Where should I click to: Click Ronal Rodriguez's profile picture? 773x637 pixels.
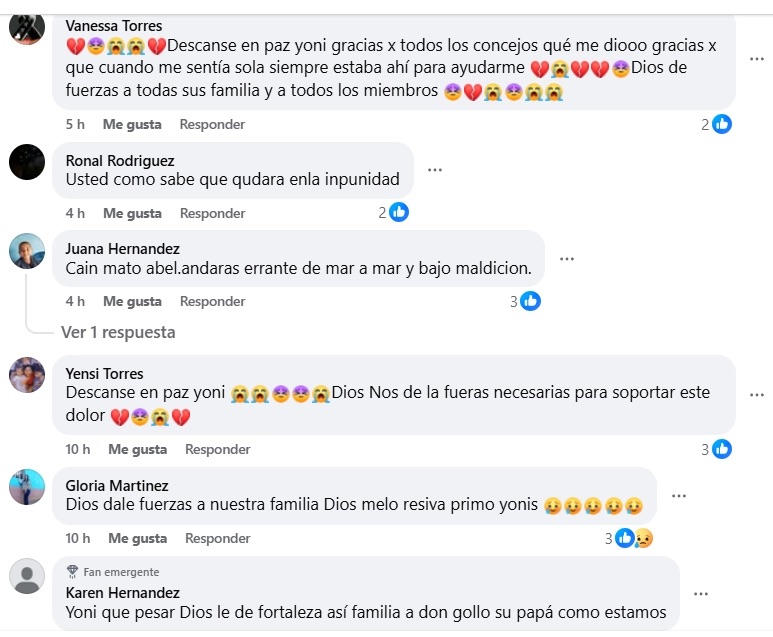tap(27, 161)
